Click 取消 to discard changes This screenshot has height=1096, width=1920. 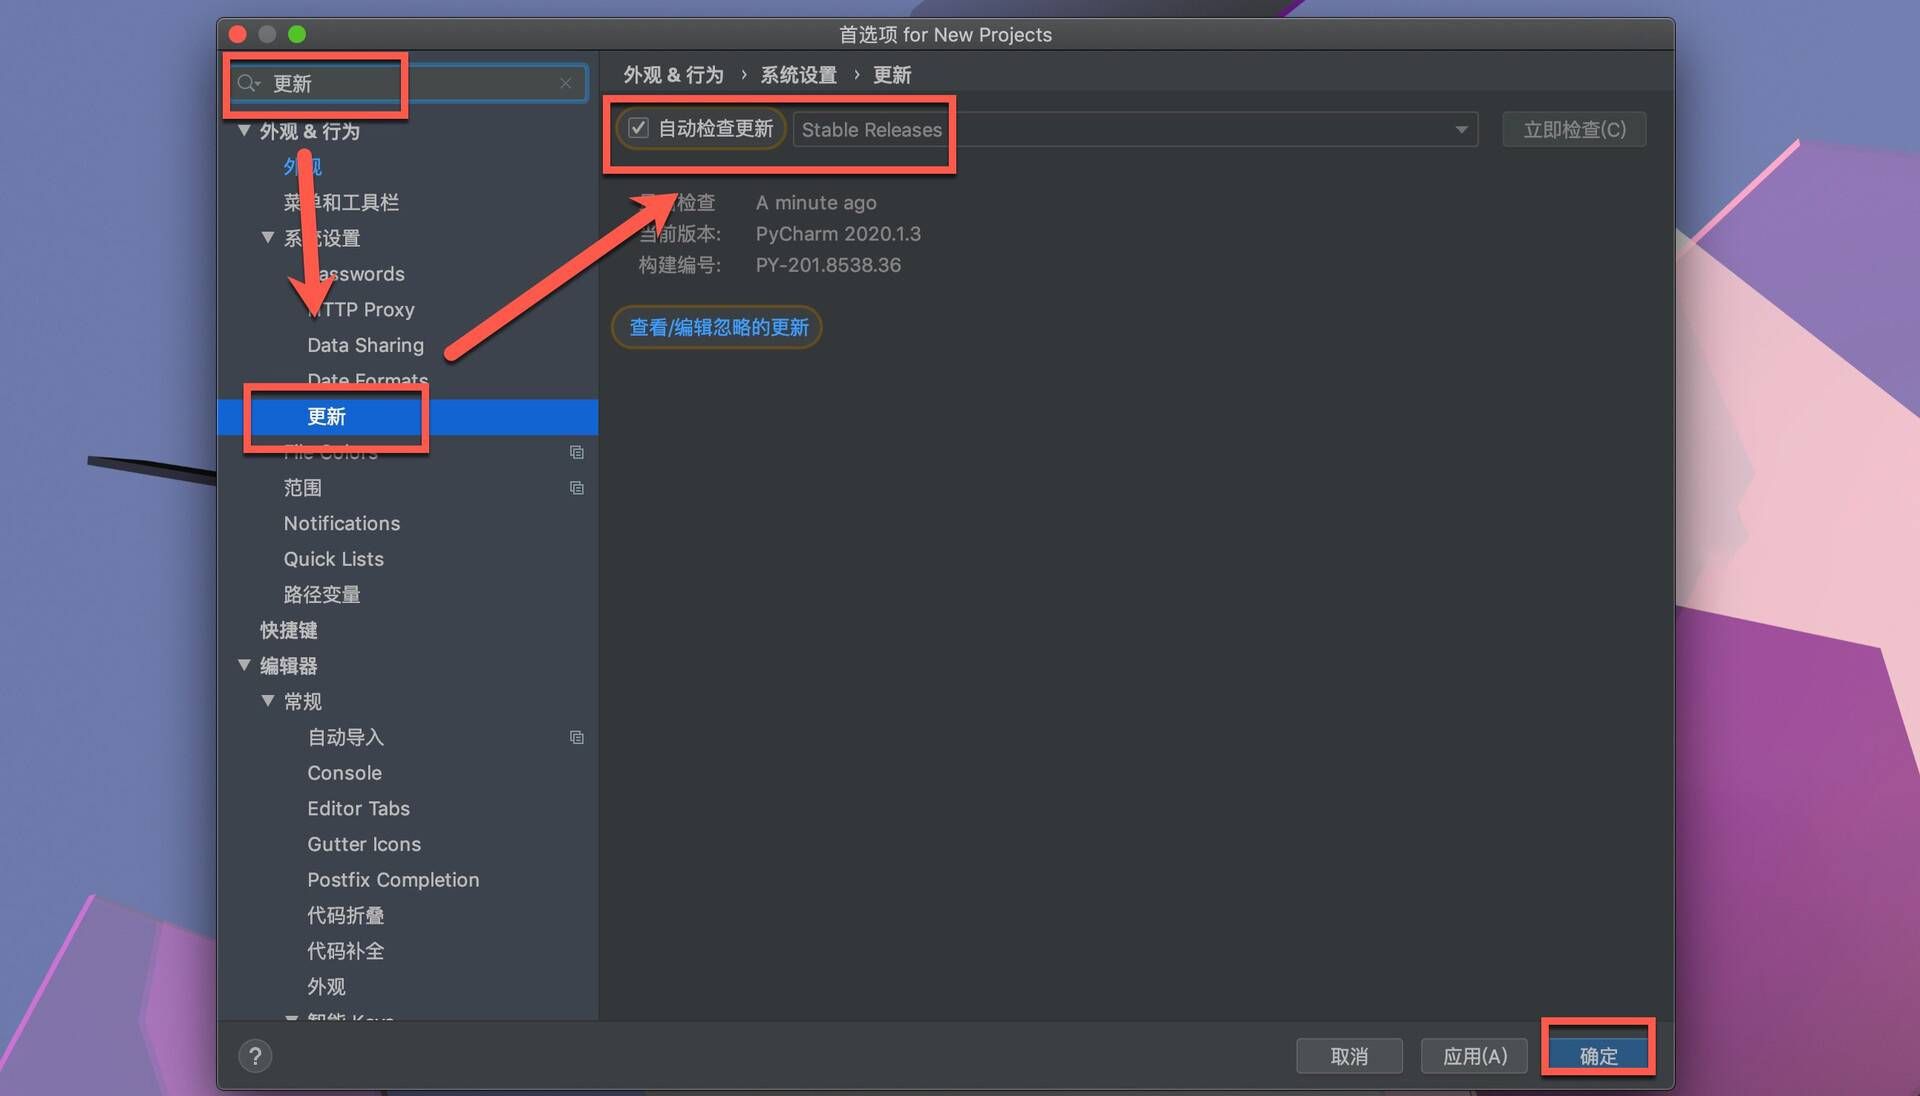click(1350, 1055)
